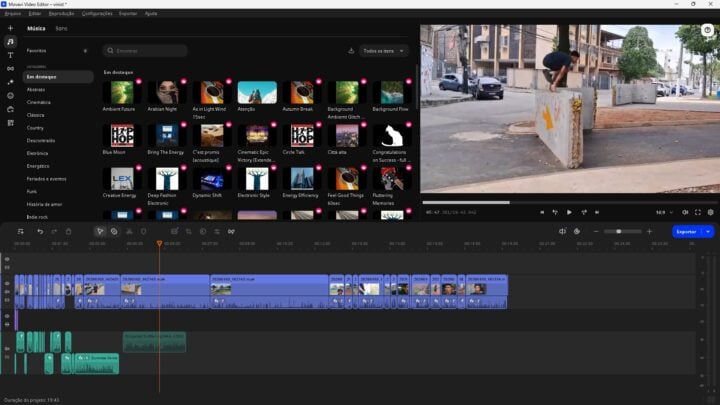The image size is (720, 405).
Task: Switch to the Sons tab
Action: coord(62,29)
